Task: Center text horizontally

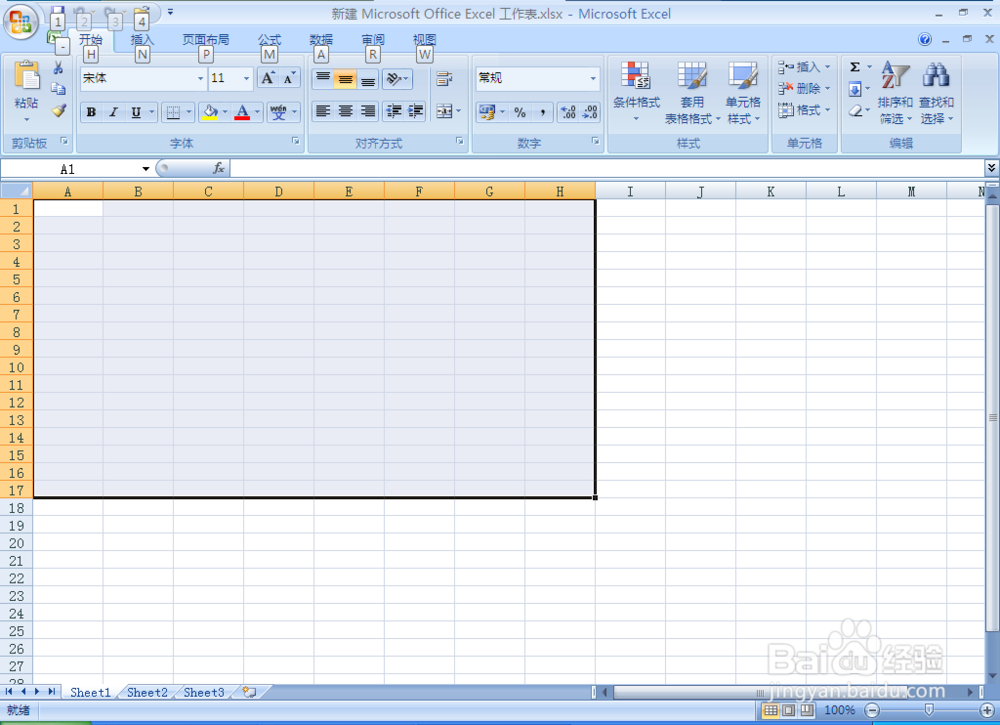Action: click(x=345, y=112)
